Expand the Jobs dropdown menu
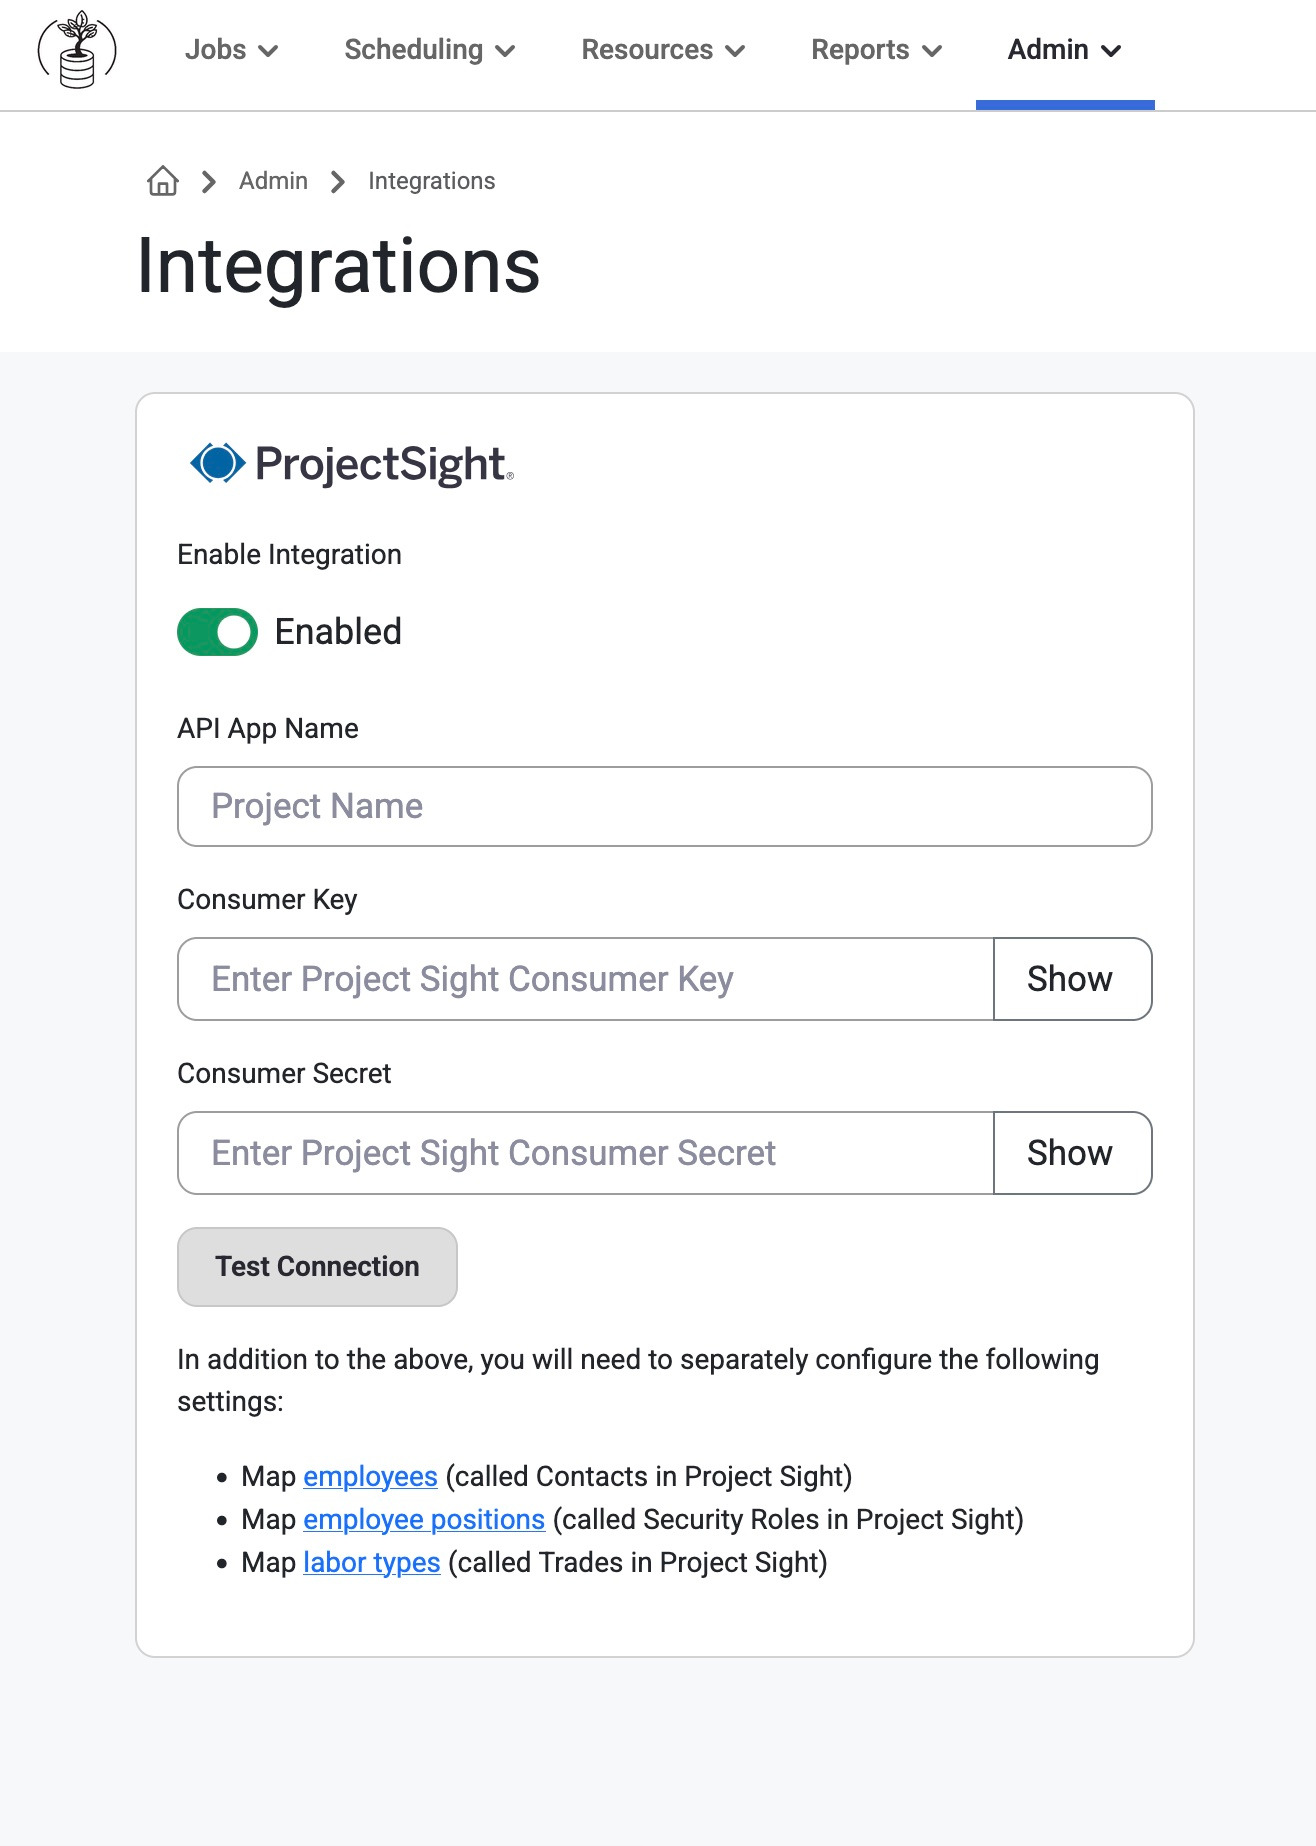 (231, 50)
